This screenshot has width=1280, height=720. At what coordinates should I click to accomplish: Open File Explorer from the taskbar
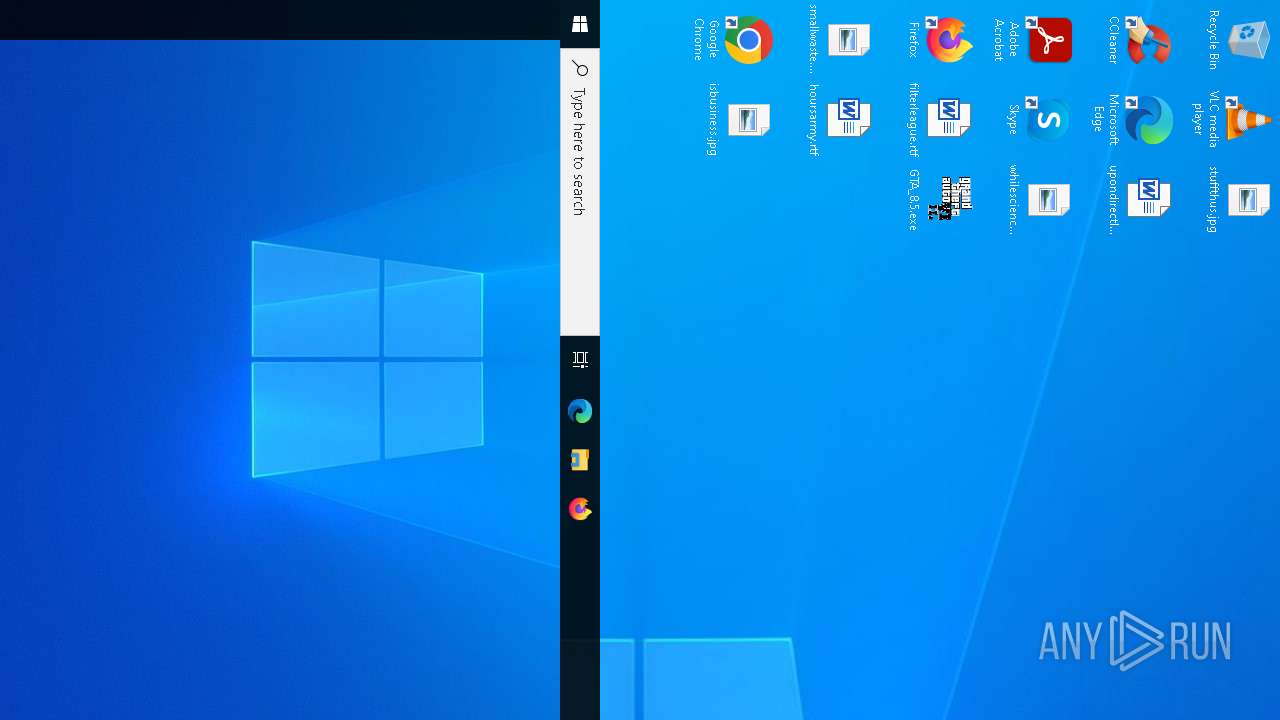[580, 460]
